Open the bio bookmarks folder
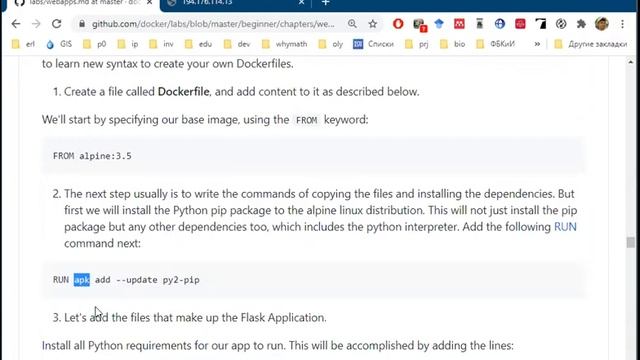This screenshot has height=360, width=640. [x=453, y=44]
